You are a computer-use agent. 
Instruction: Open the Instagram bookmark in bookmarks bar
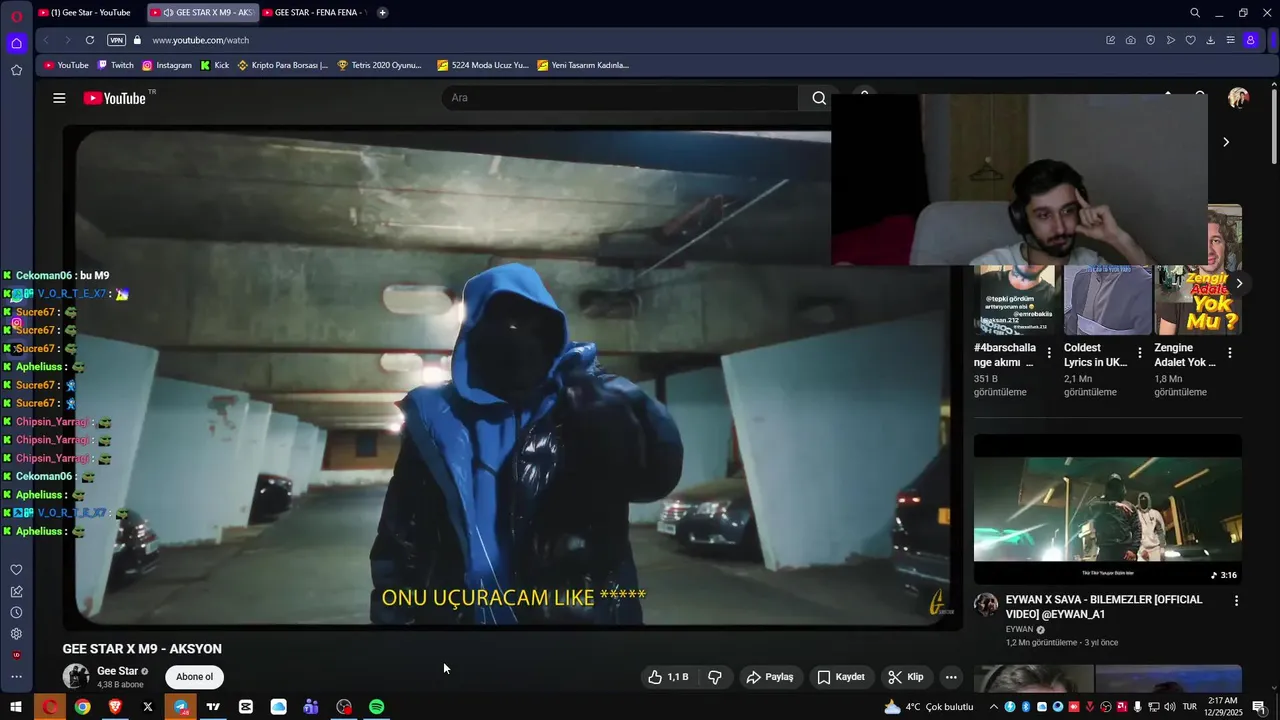point(167,65)
